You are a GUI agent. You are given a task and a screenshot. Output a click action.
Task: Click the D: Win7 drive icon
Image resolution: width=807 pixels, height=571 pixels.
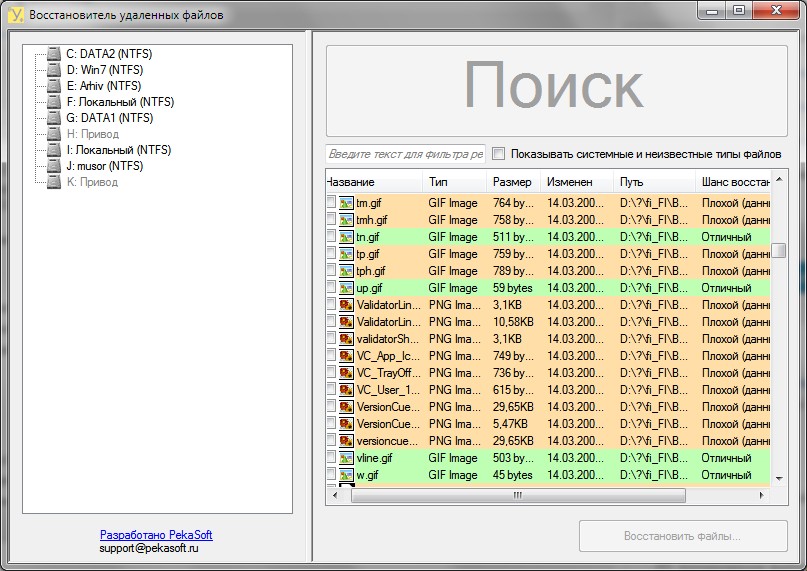pos(54,70)
